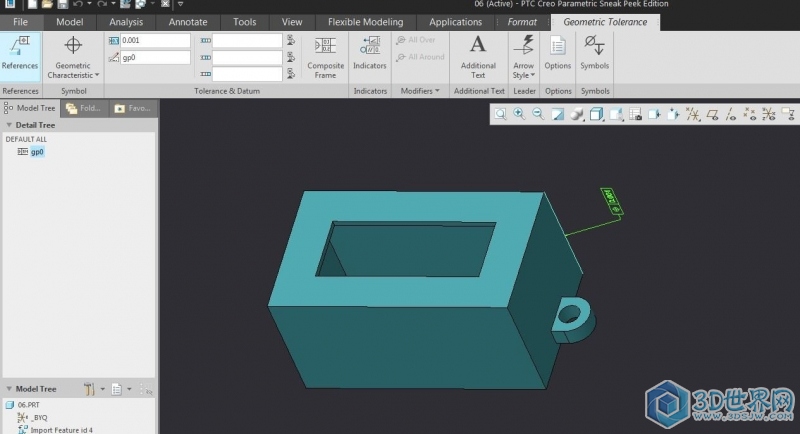This screenshot has height=434, width=800.
Task: Toggle datum plane display in graphics toolbar
Action: coord(713,114)
